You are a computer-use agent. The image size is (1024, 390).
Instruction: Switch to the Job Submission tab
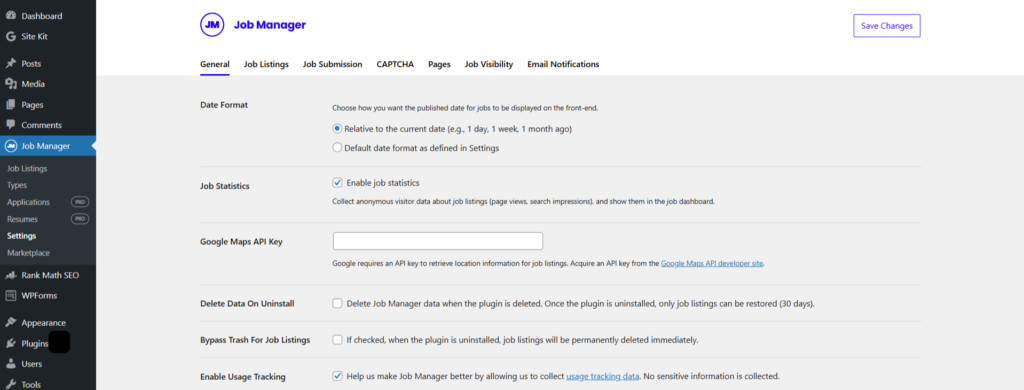pyautogui.click(x=332, y=64)
